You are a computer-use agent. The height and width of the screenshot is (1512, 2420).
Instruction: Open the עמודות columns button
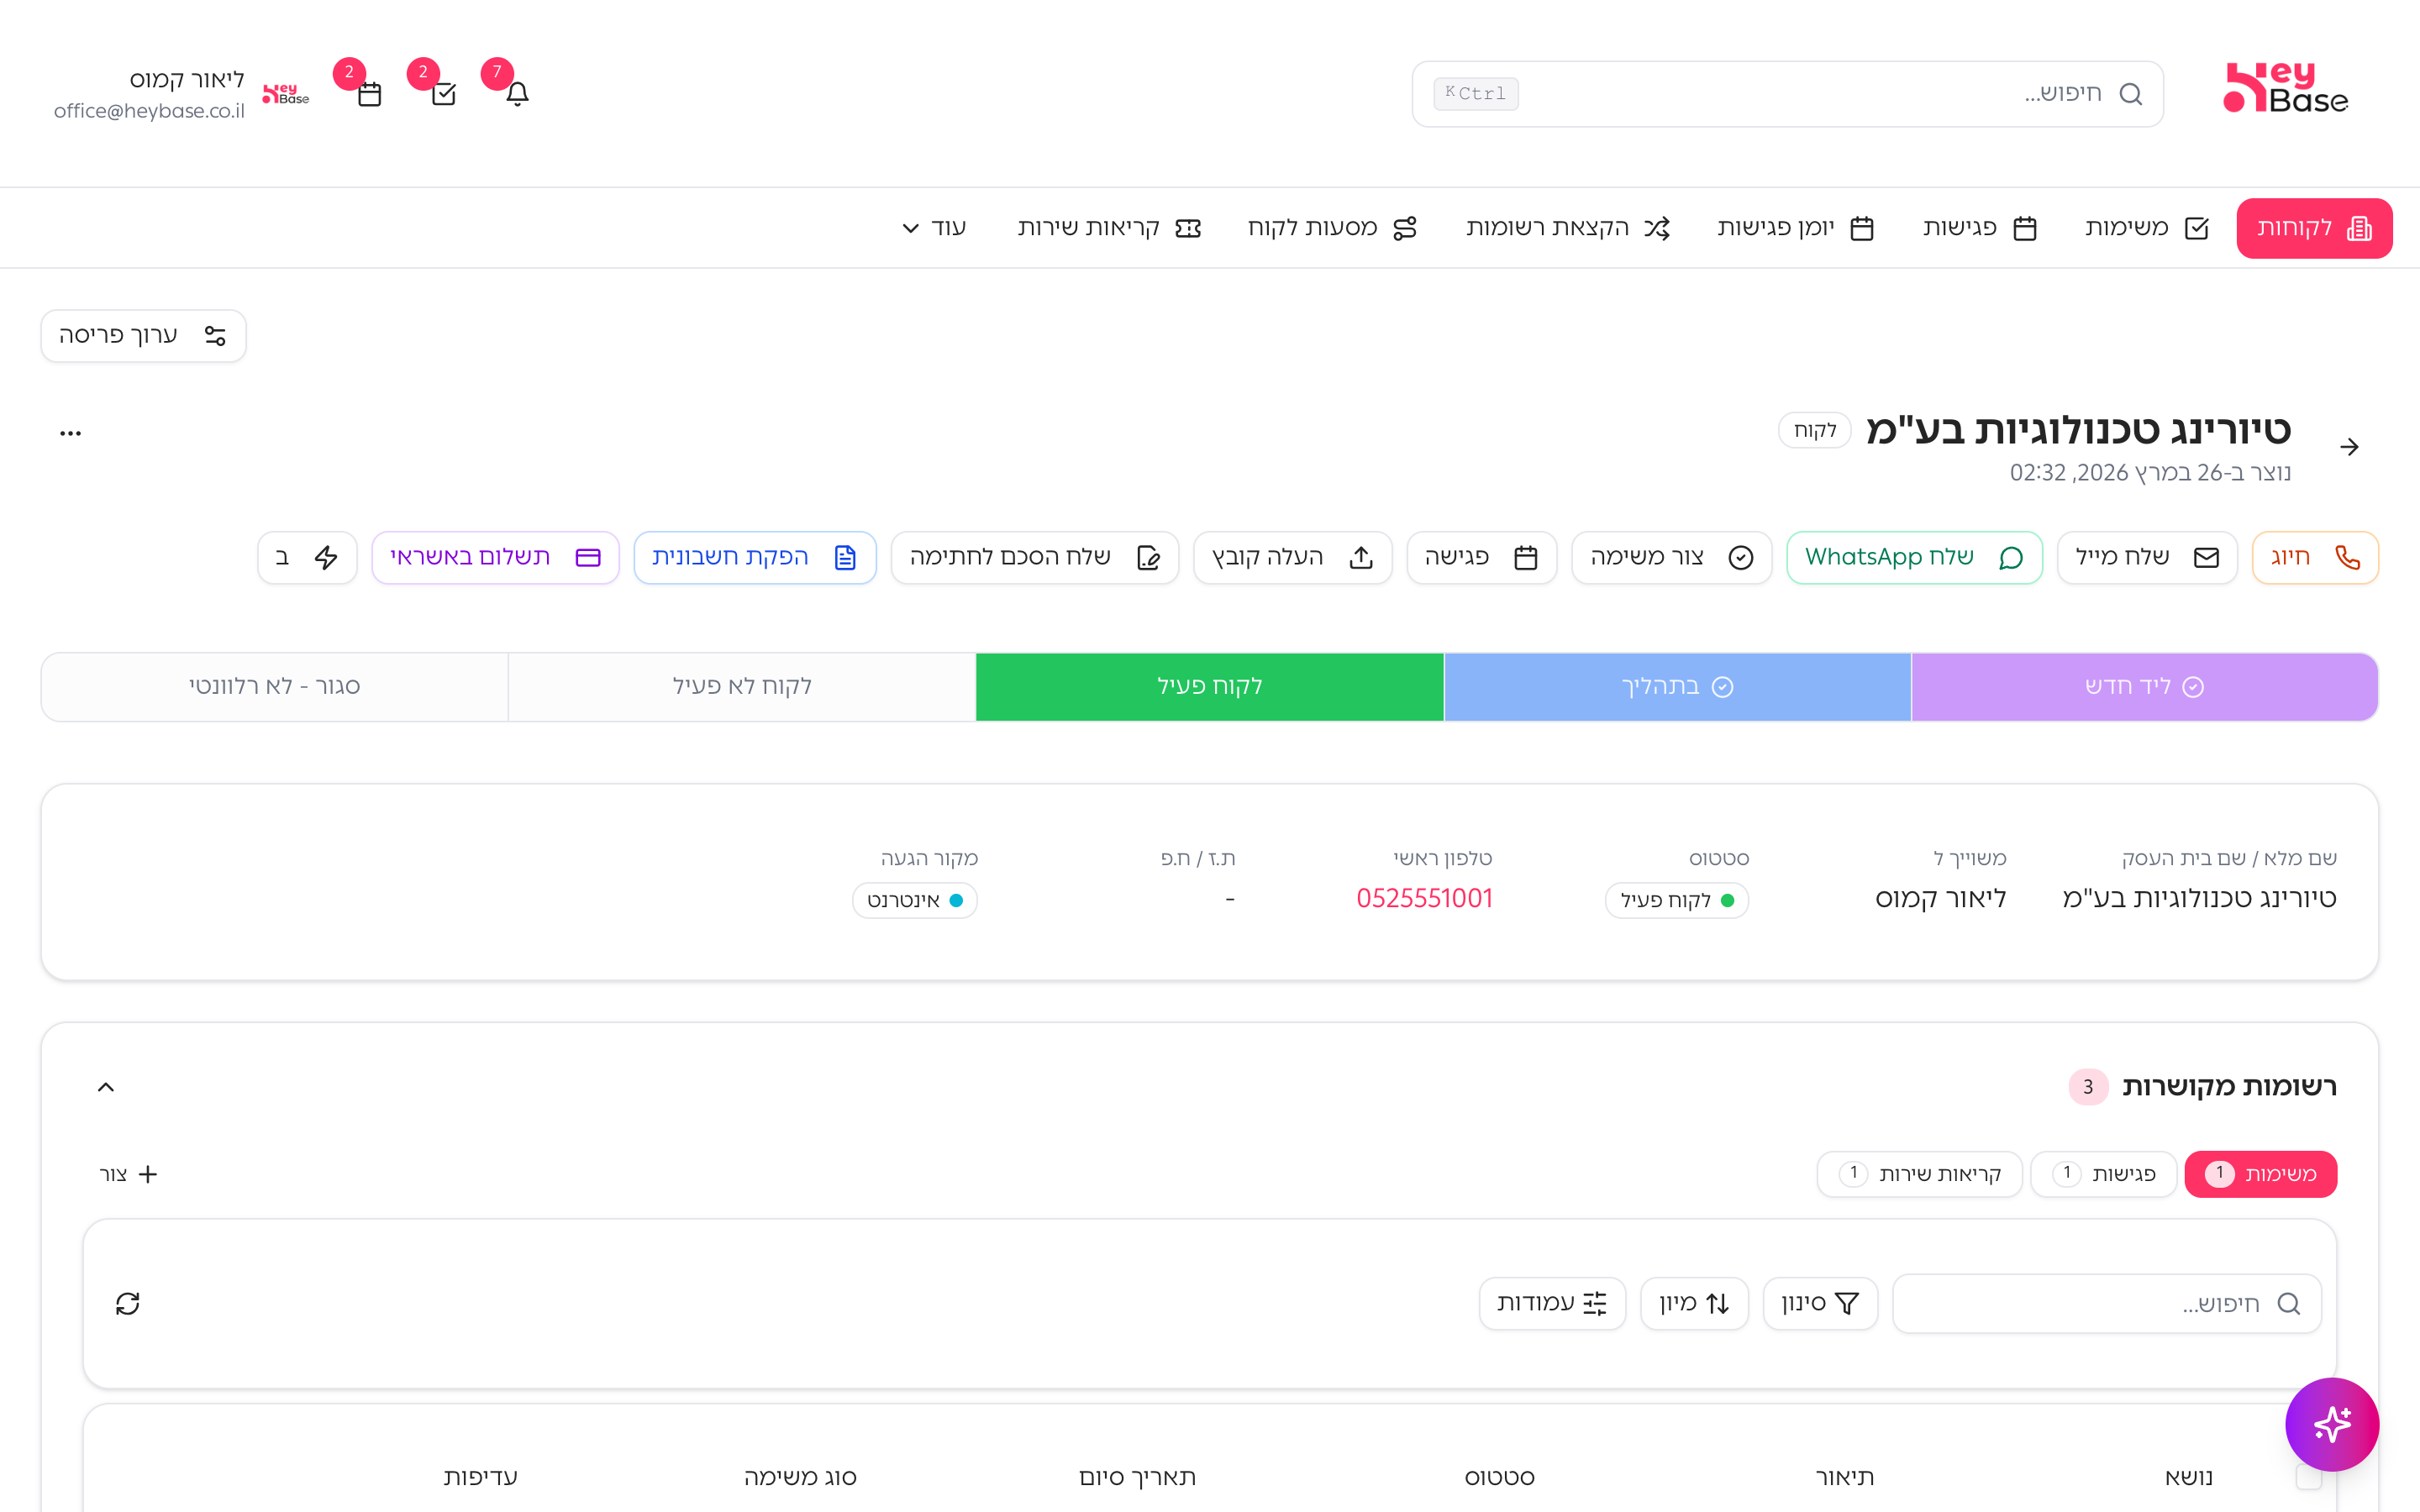(1552, 1304)
